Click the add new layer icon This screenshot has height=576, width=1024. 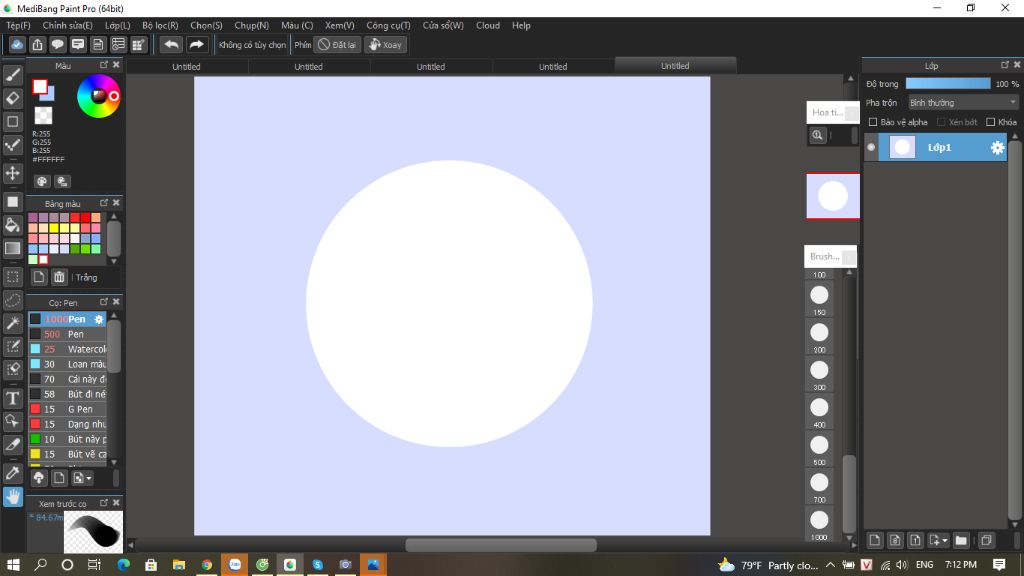click(x=874, y=540)
